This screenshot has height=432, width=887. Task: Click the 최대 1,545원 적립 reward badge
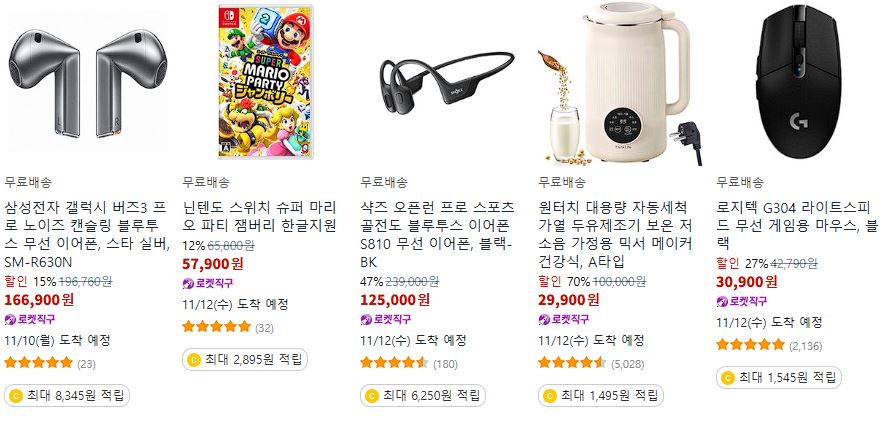pos(779,378)
